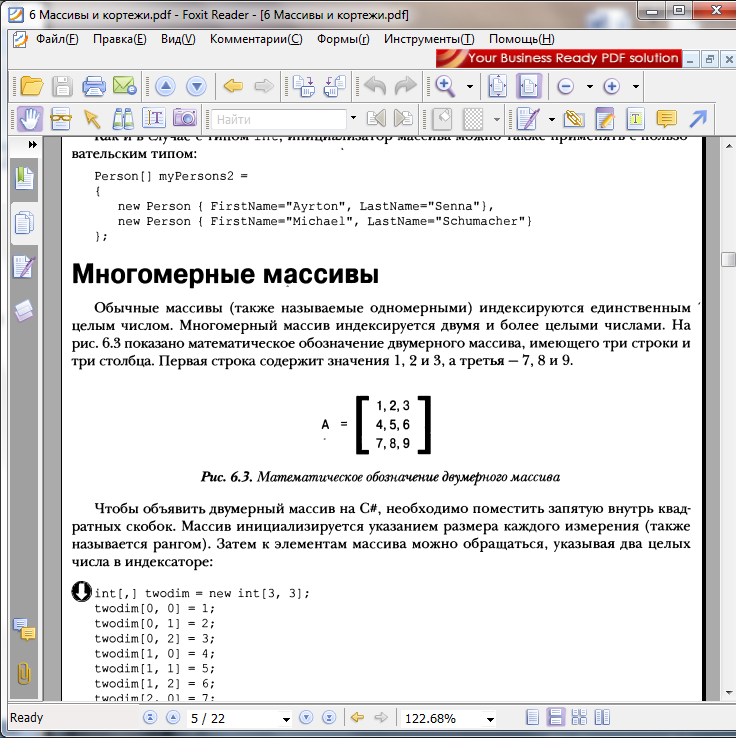Jump to first page in status bar
The image size is (736, 738).
coord(150,718)
